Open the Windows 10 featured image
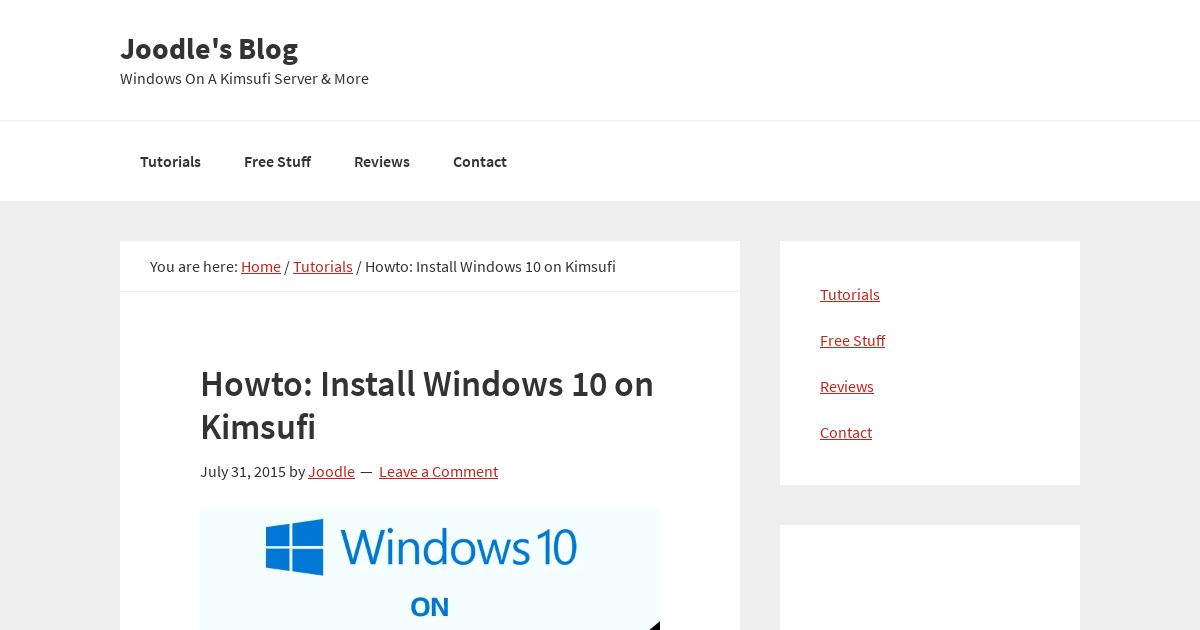The image size is (1200, 630). 430,568
